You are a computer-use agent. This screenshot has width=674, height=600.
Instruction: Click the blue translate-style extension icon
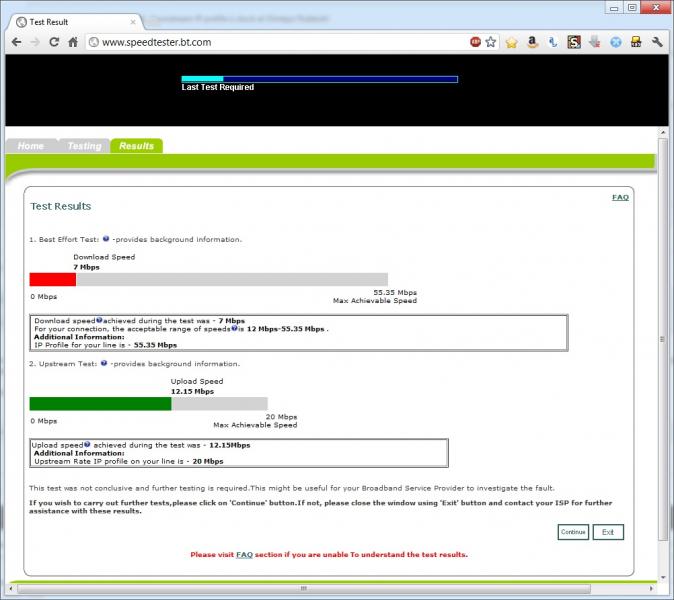click(553, 42)
